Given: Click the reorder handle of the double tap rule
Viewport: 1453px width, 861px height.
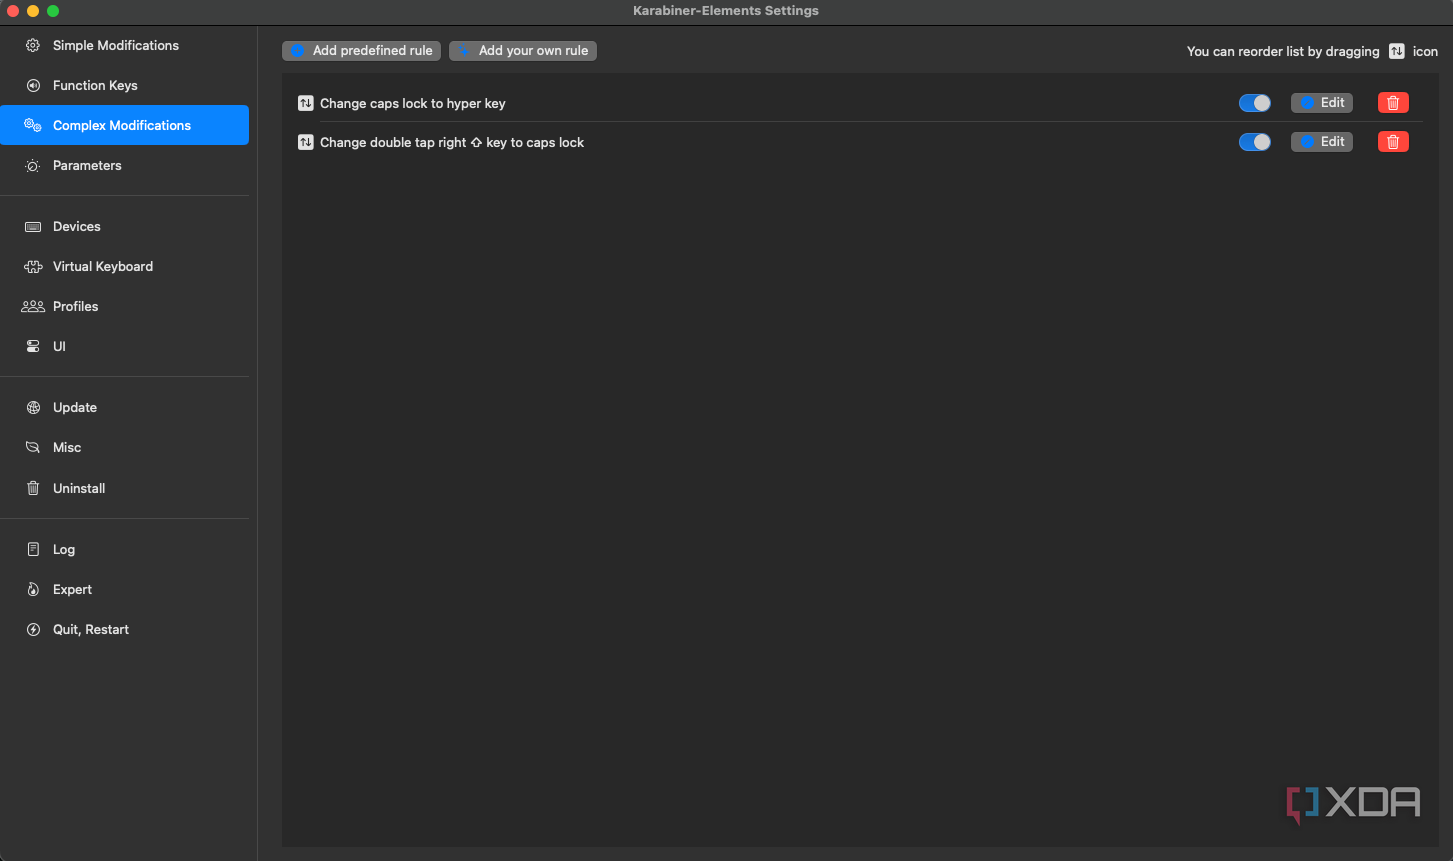Looking at the screenshot, I should pyautogui.click(x=306, y=142).
